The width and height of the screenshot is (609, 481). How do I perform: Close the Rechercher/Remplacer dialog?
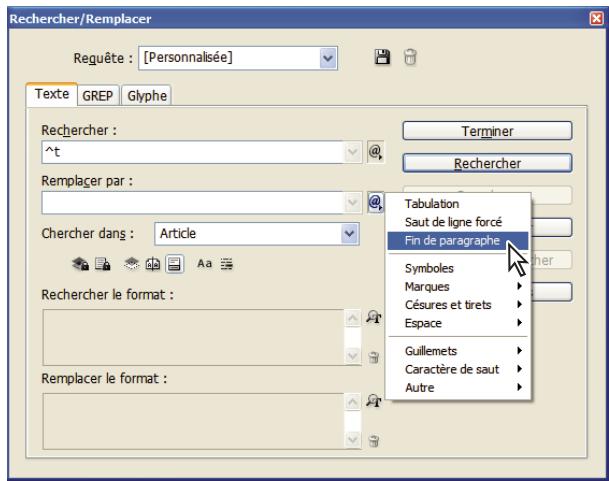[x=596, y=18]
